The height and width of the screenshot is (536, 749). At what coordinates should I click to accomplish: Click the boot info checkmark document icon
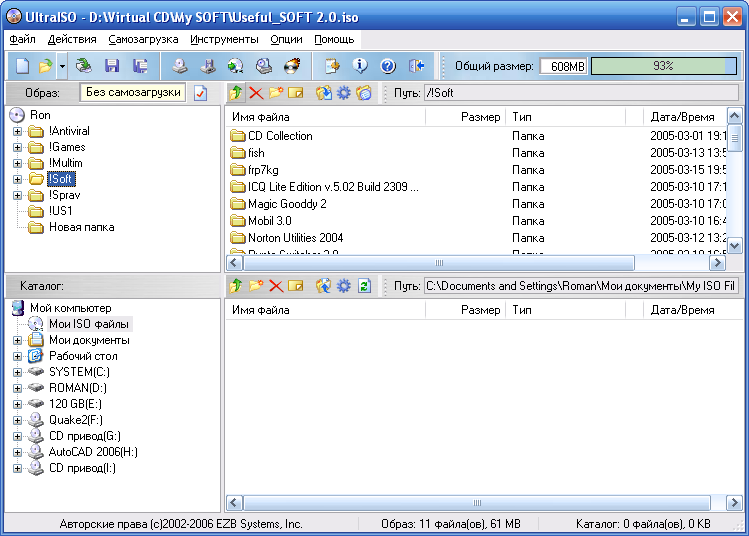click(201, 93)
